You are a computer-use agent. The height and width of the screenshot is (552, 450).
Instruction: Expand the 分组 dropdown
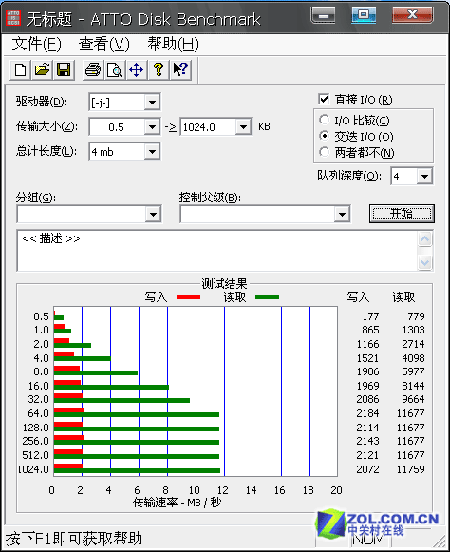tap(153, 214)
